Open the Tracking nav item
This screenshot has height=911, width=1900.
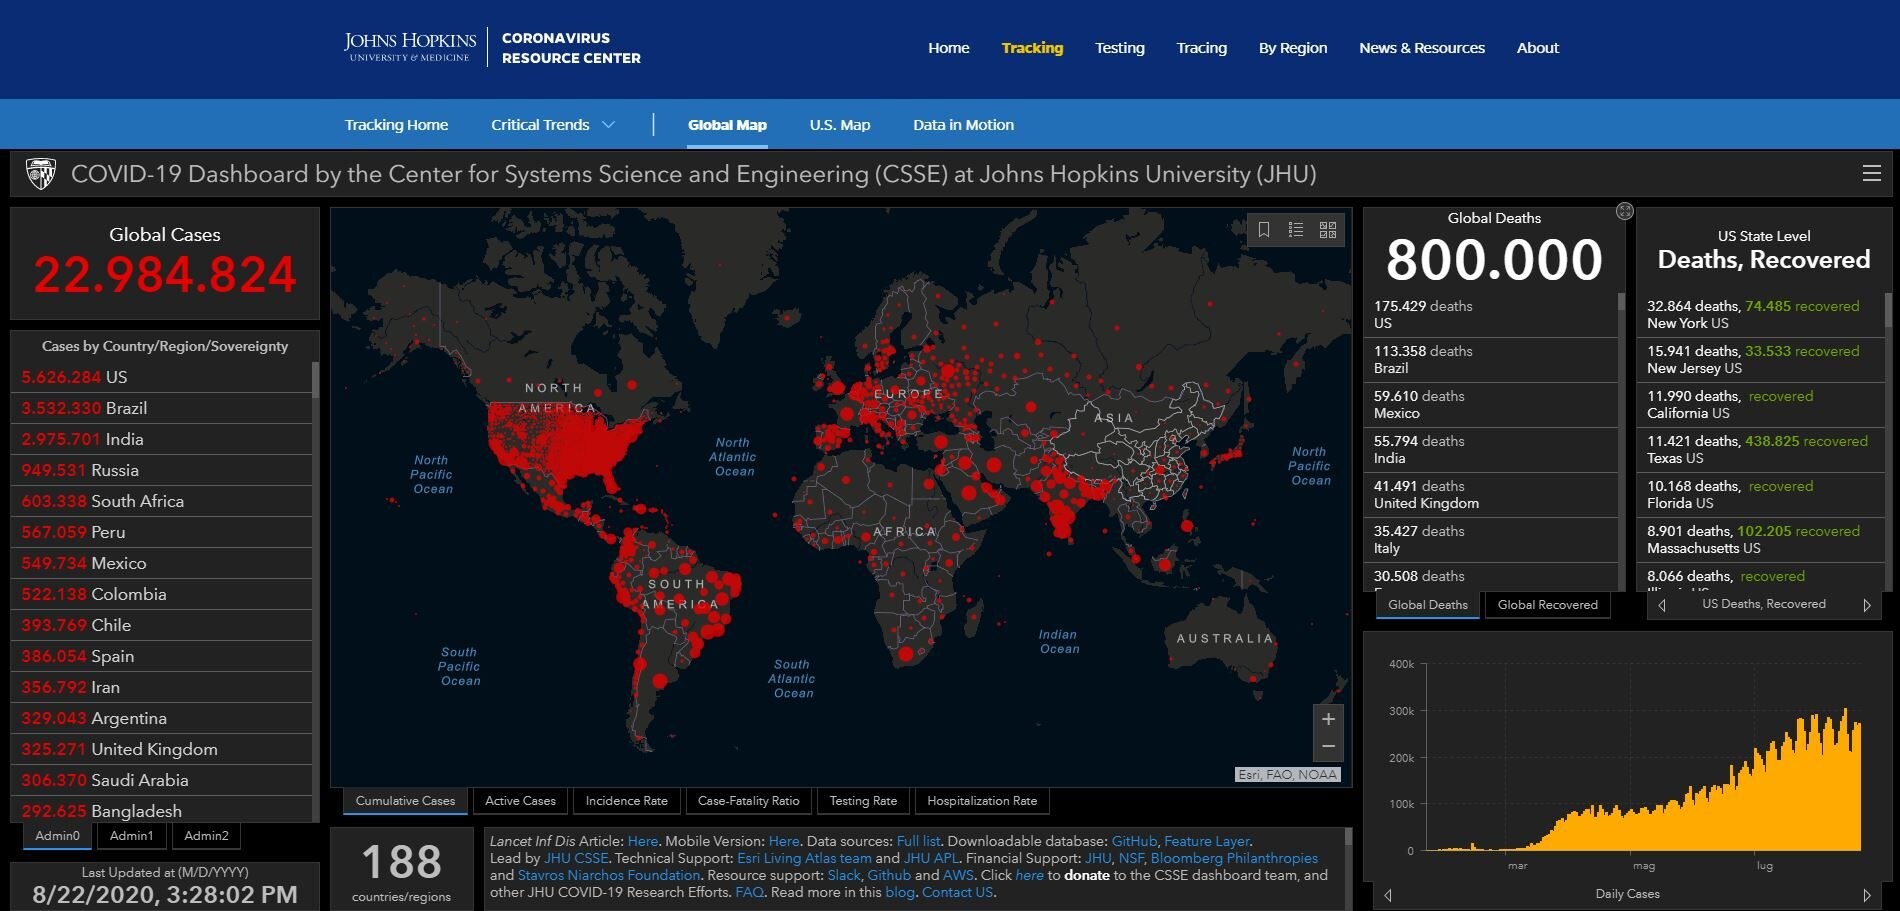pos(1032,48)
